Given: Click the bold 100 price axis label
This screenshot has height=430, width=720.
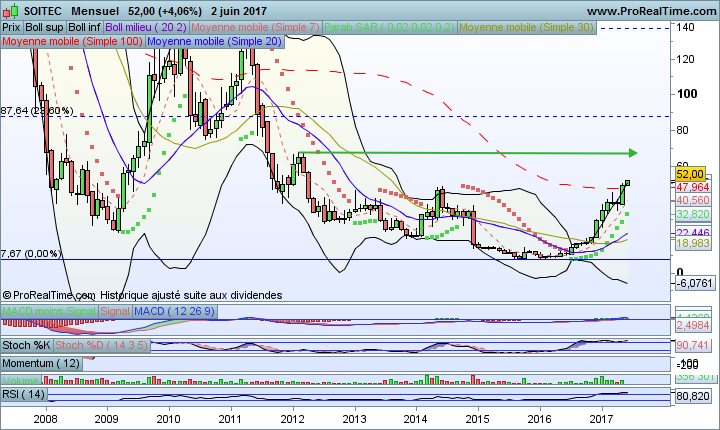Looking at the screenshot, I should (x=687, y=94).
